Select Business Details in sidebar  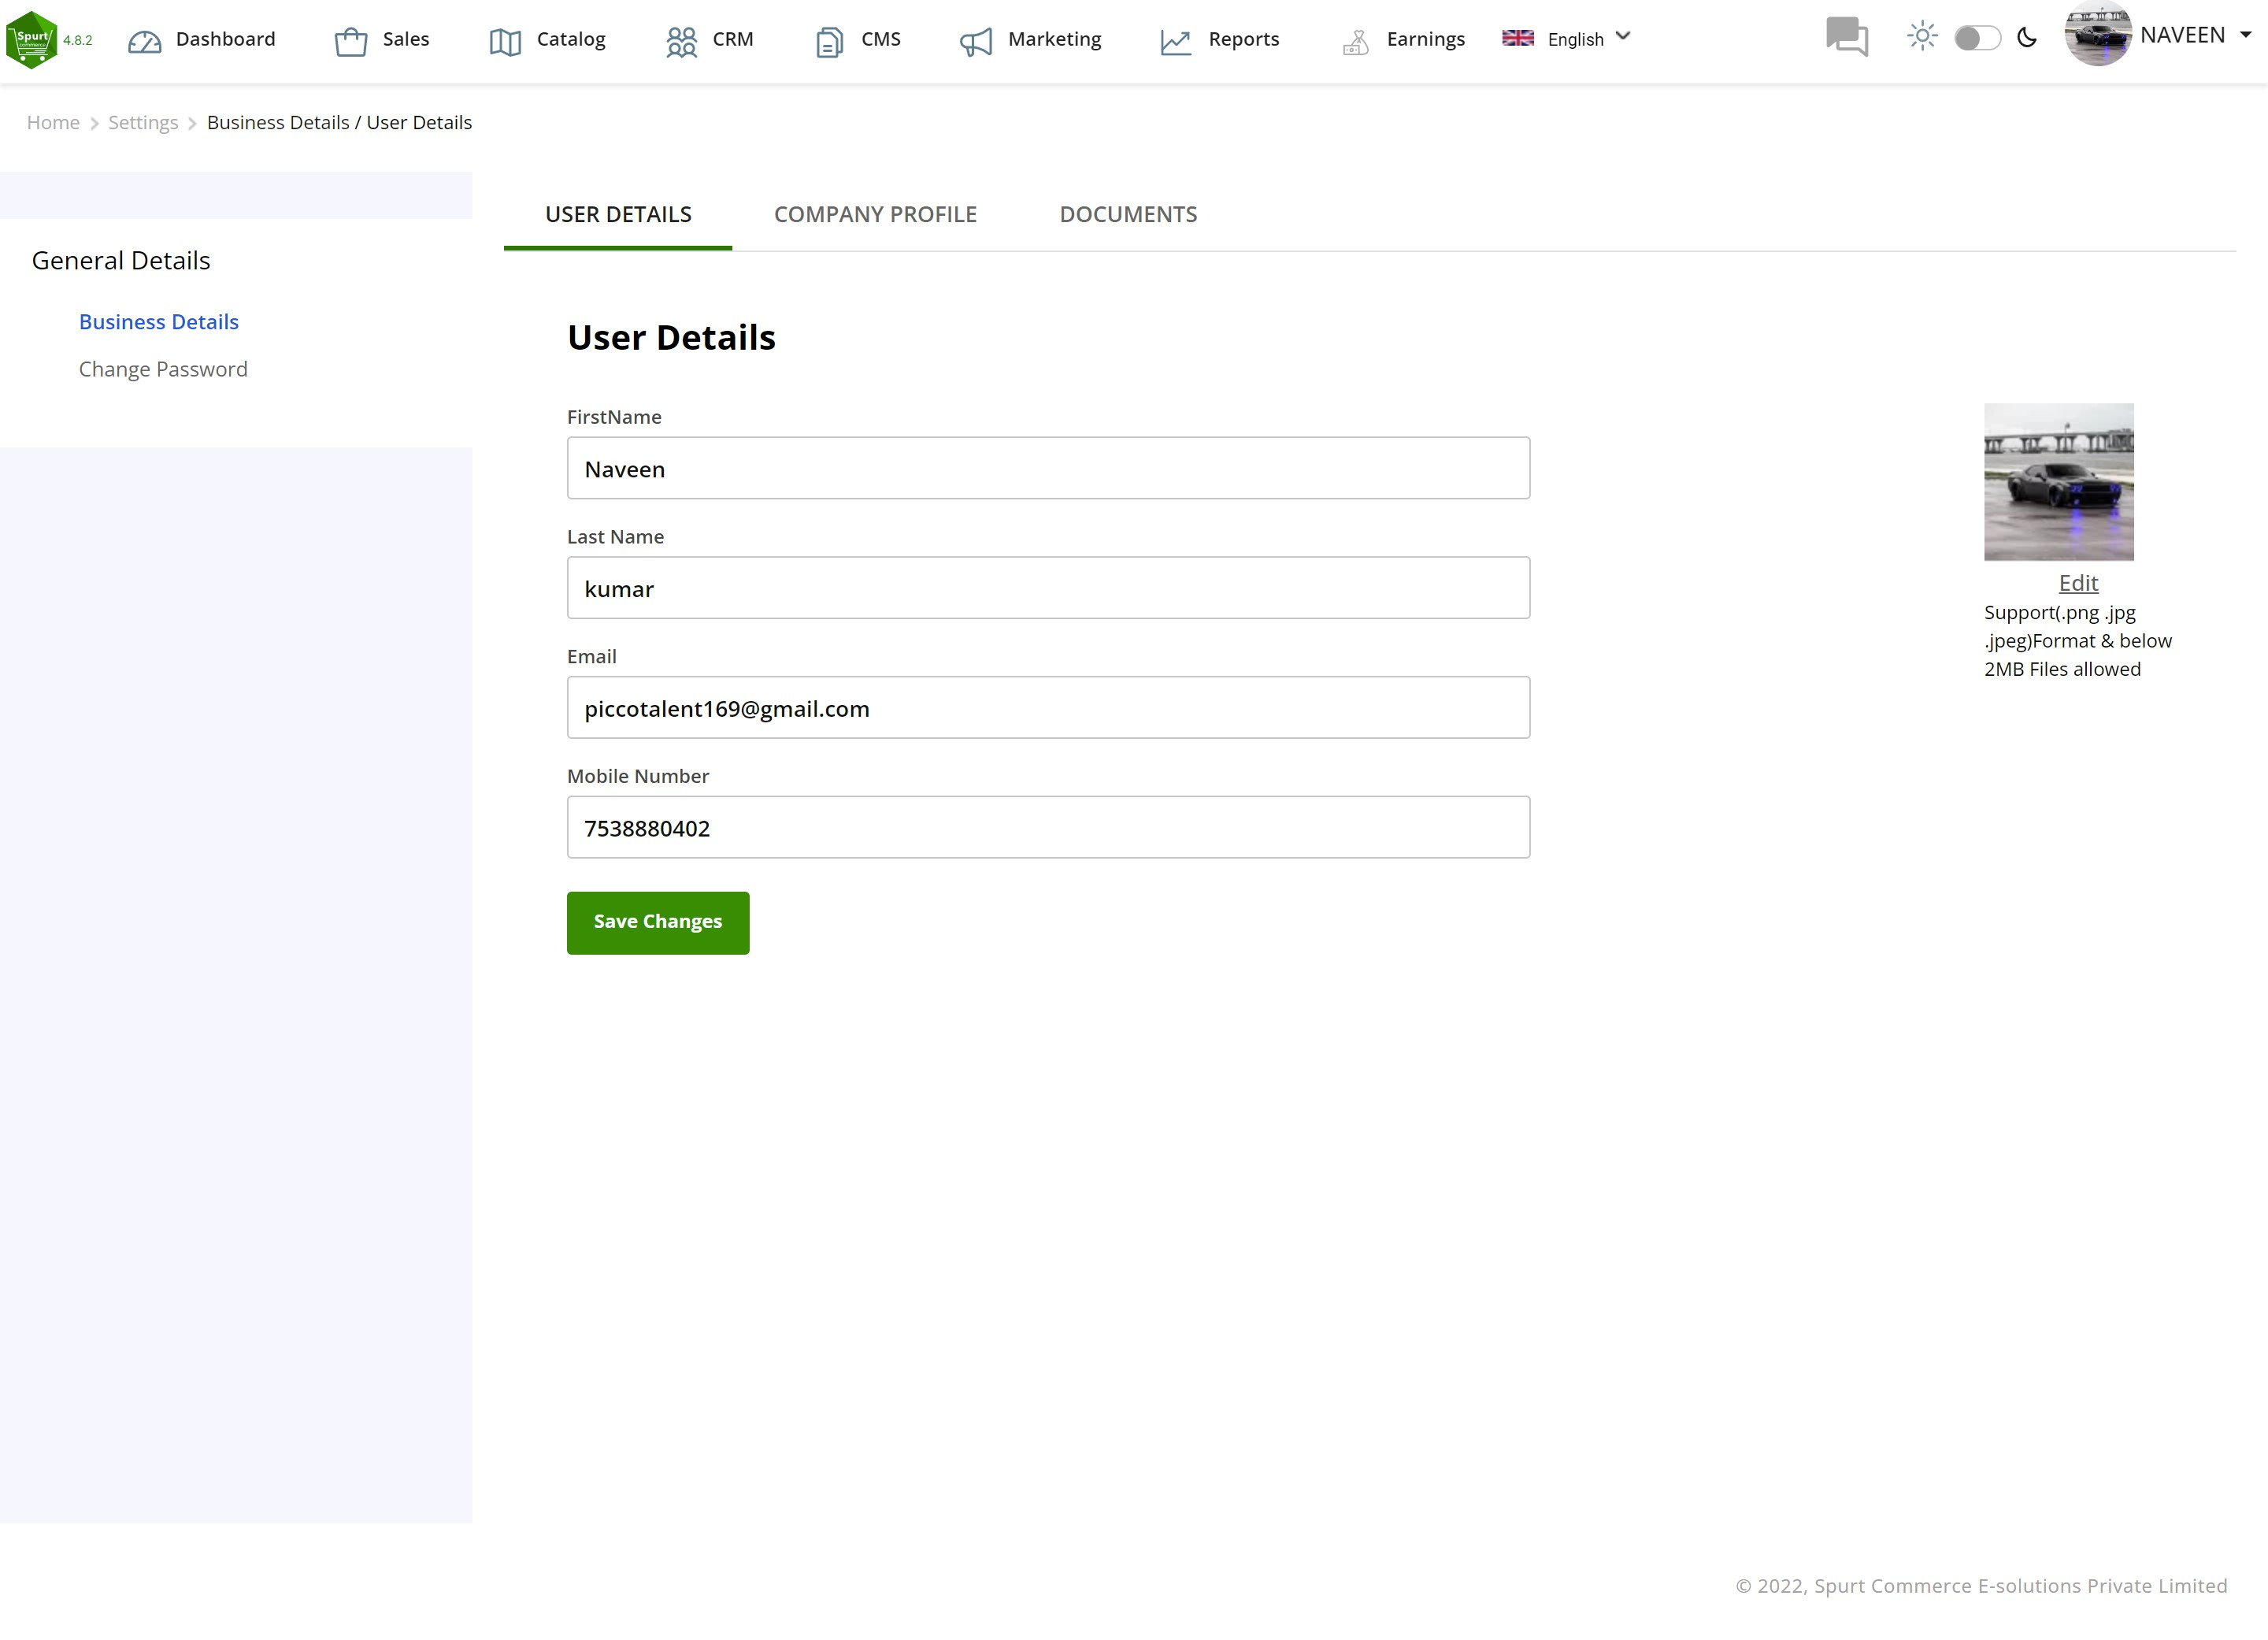tap(159, 322)
